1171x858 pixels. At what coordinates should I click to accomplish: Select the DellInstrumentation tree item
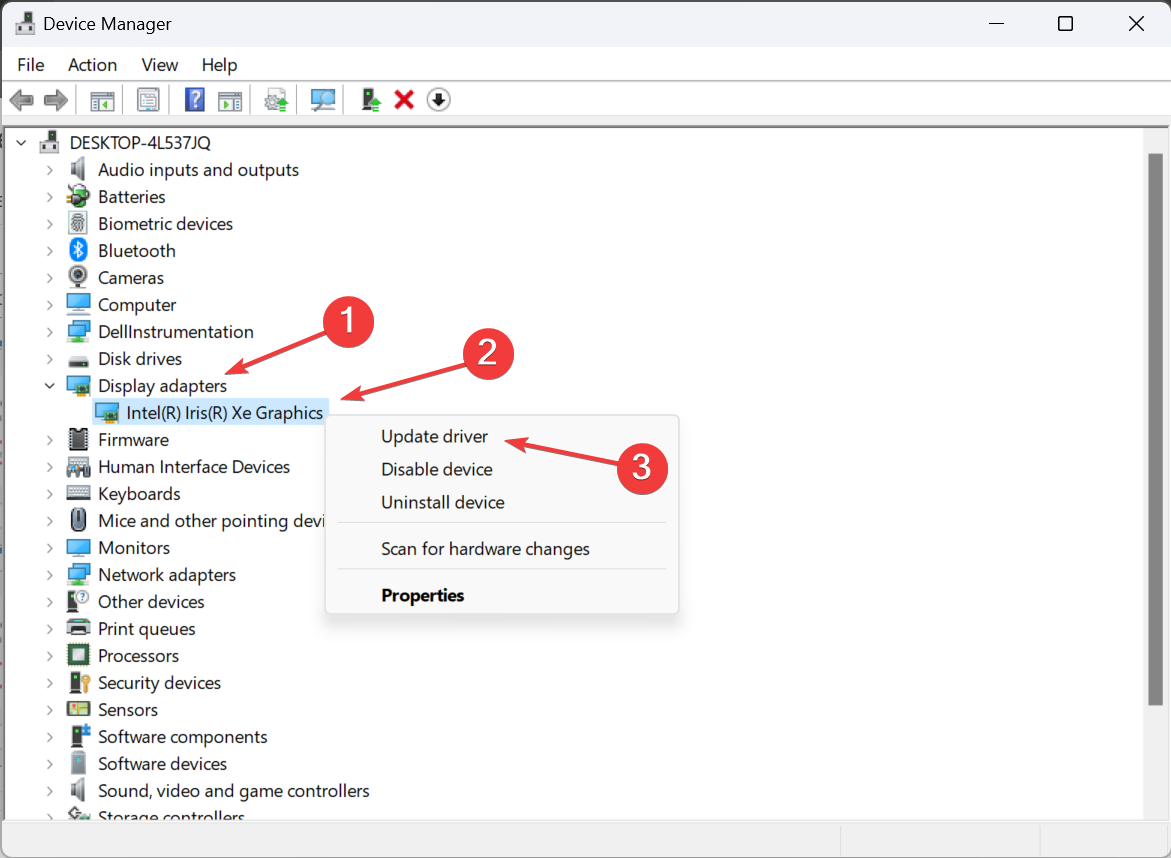coord(176,332)
